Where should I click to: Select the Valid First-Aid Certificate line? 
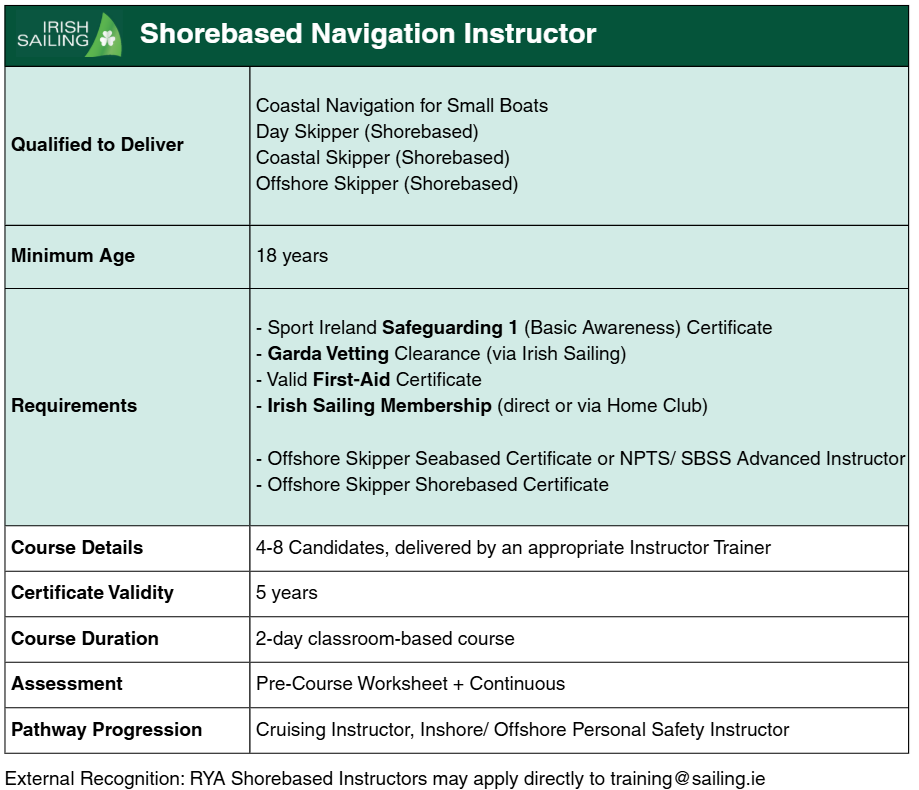pos(374,380)
